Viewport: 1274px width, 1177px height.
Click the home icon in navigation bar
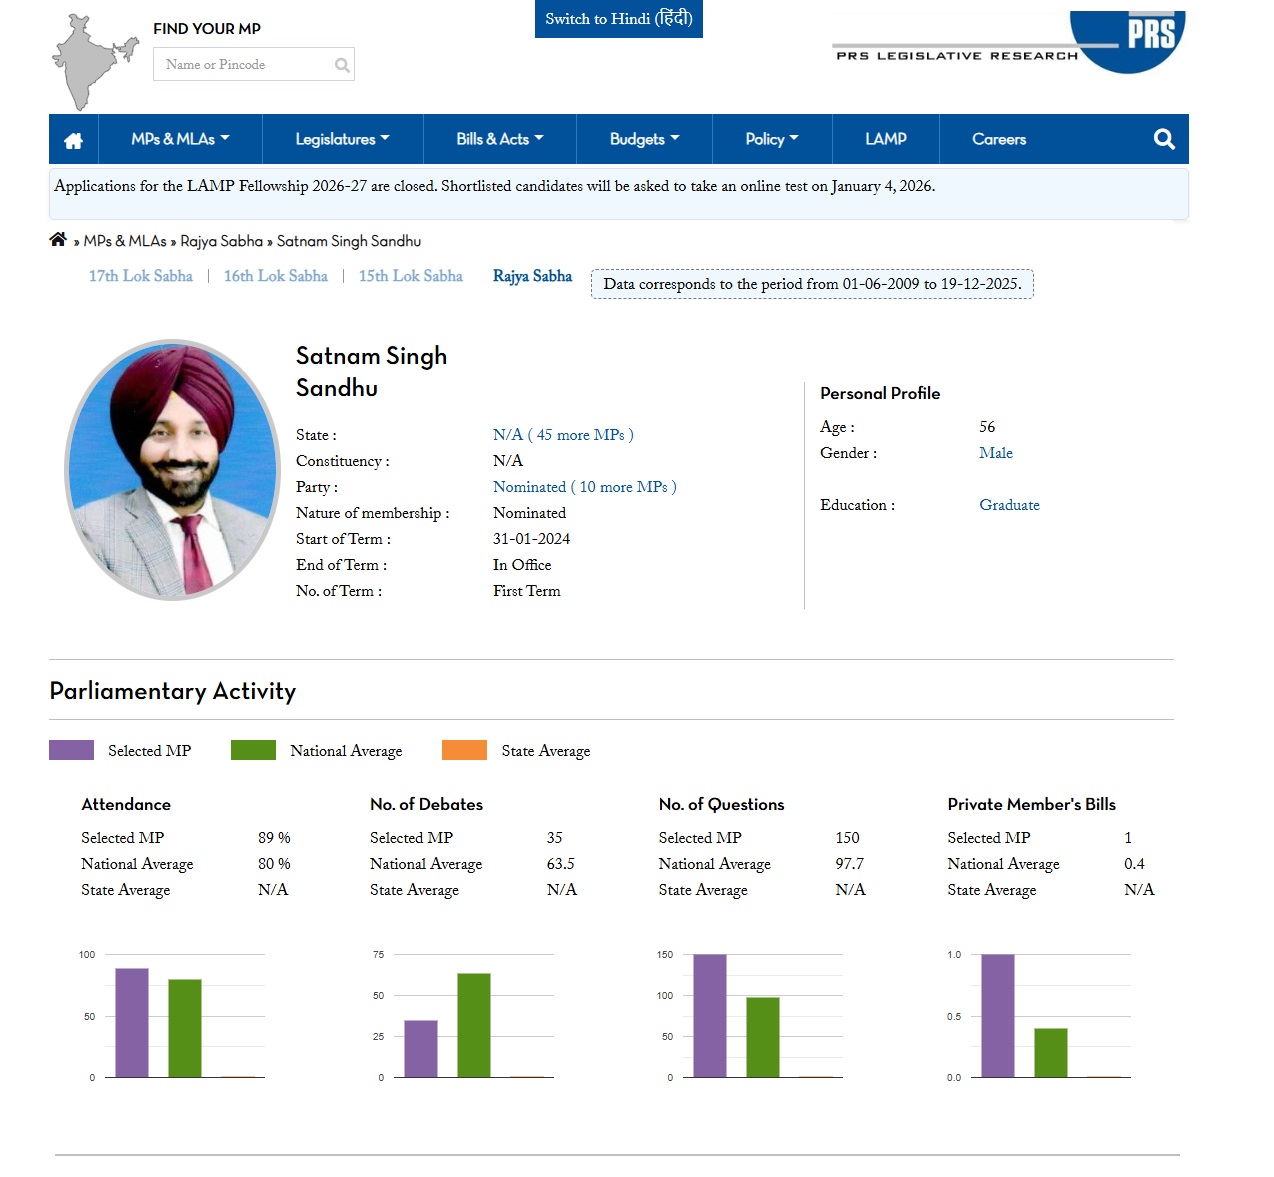(x=73, y=140)
